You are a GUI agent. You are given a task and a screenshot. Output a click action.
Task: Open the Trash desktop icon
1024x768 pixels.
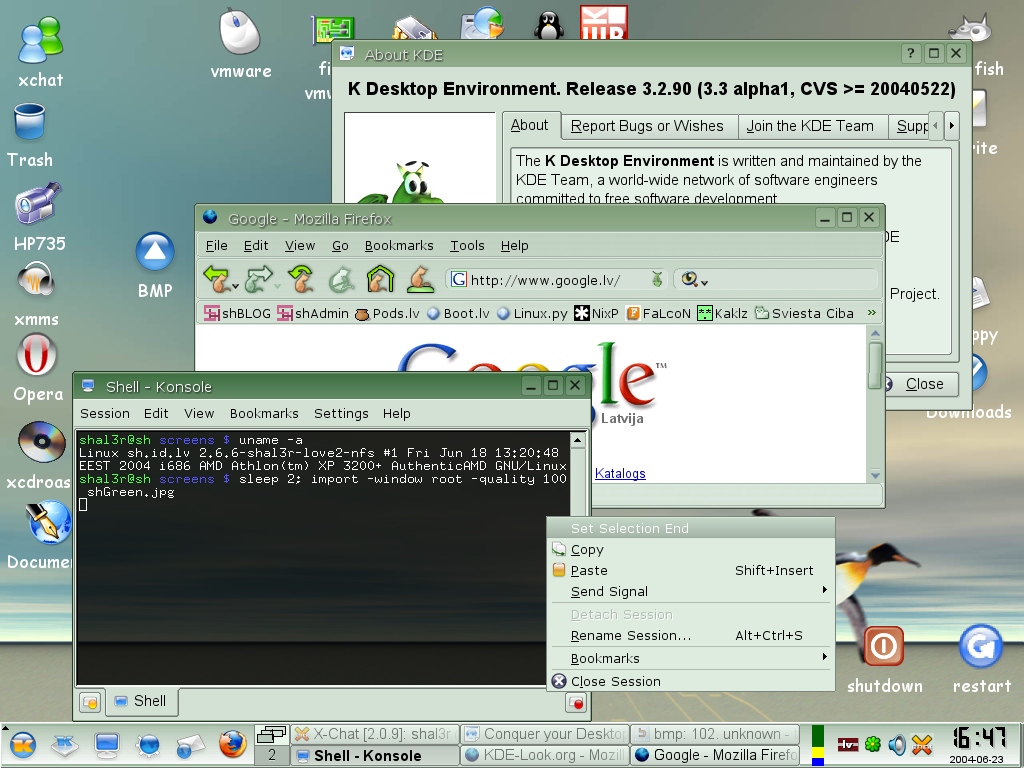click(29, 122)
